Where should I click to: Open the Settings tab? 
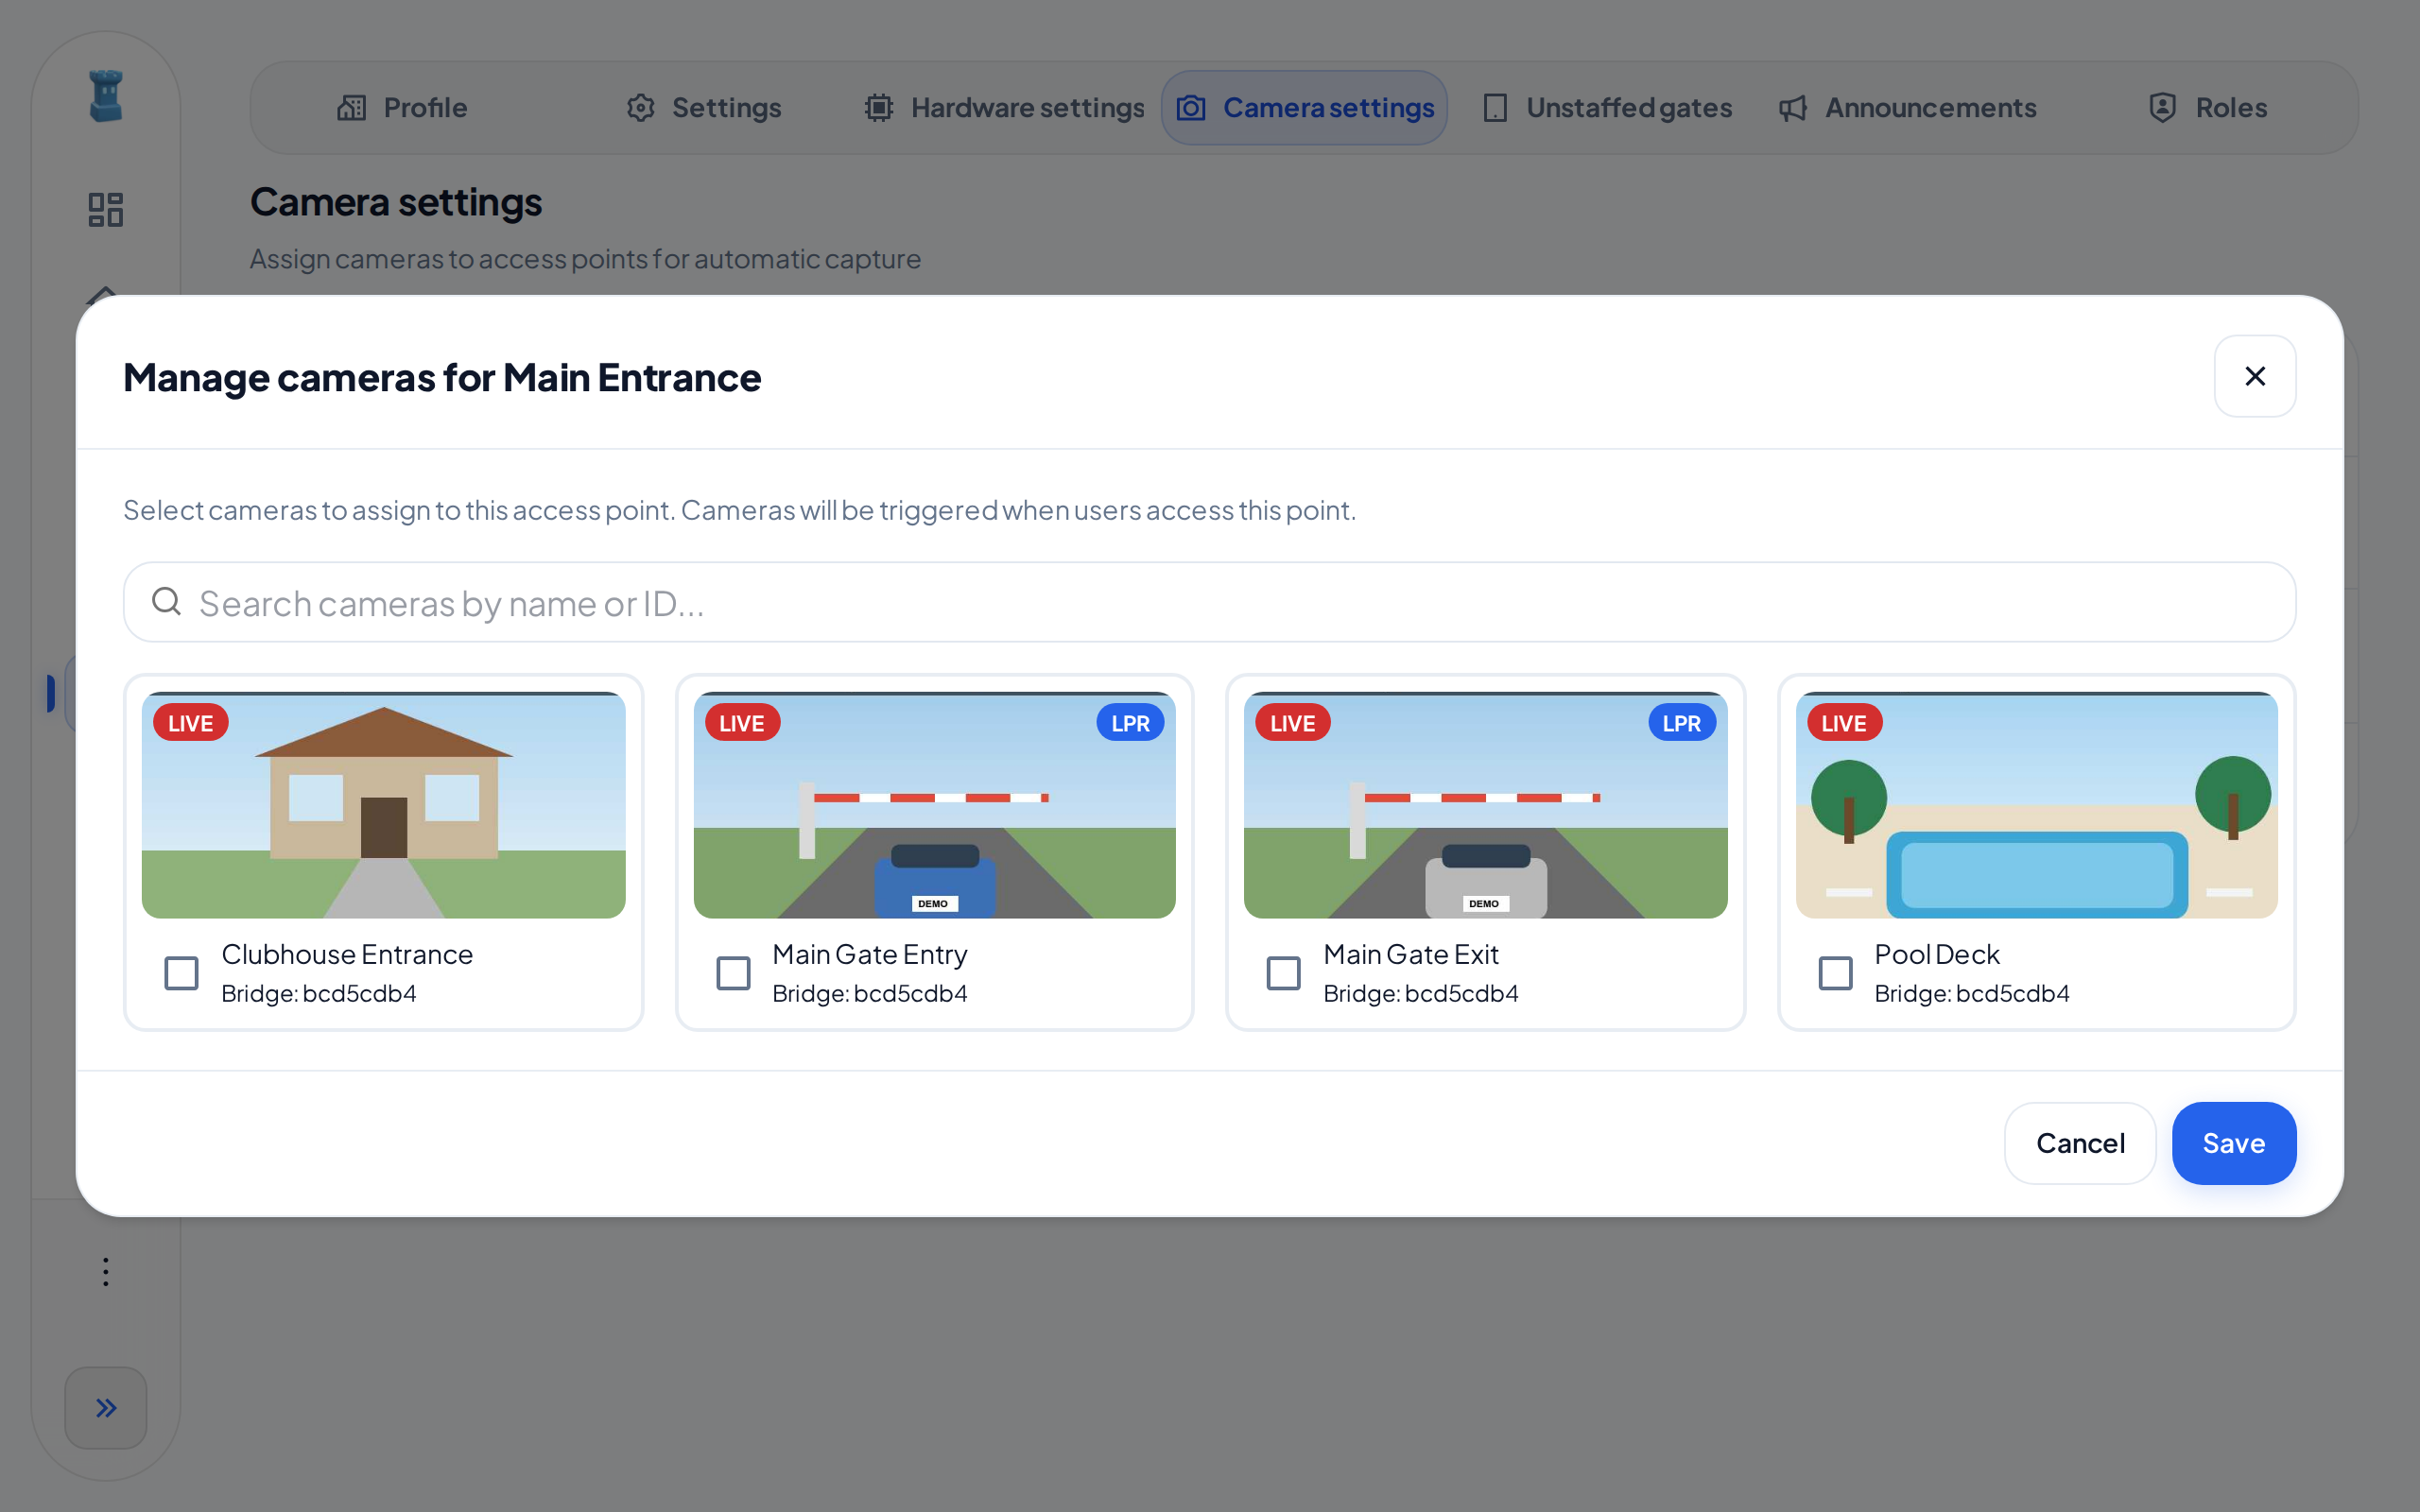[x=704, y=108]
